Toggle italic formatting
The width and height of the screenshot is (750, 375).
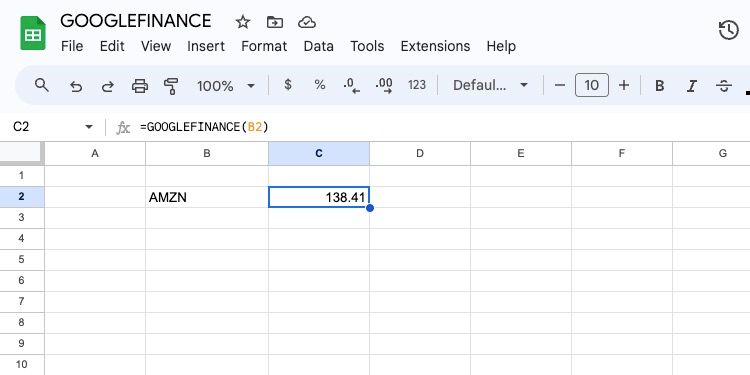(691, 86)
